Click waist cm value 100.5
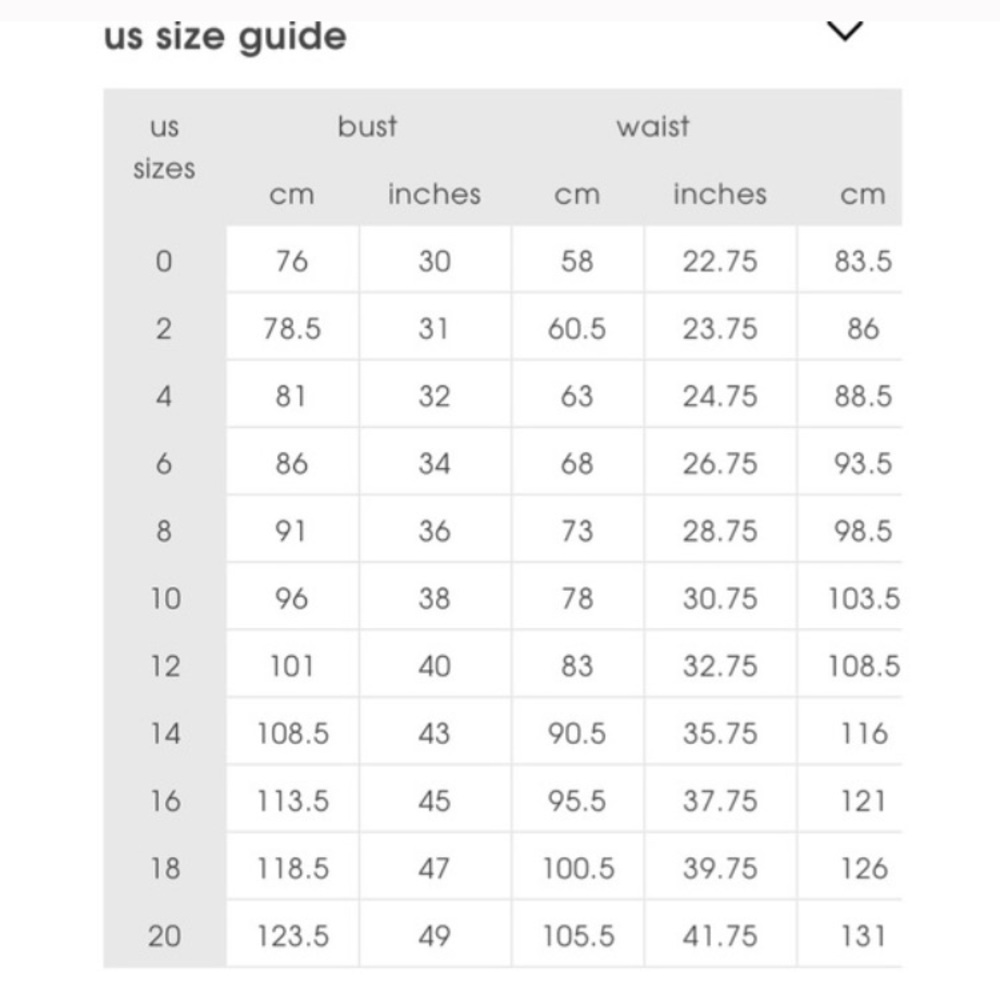Viewport: 1000px width, 1000px height. click(578, 869)
